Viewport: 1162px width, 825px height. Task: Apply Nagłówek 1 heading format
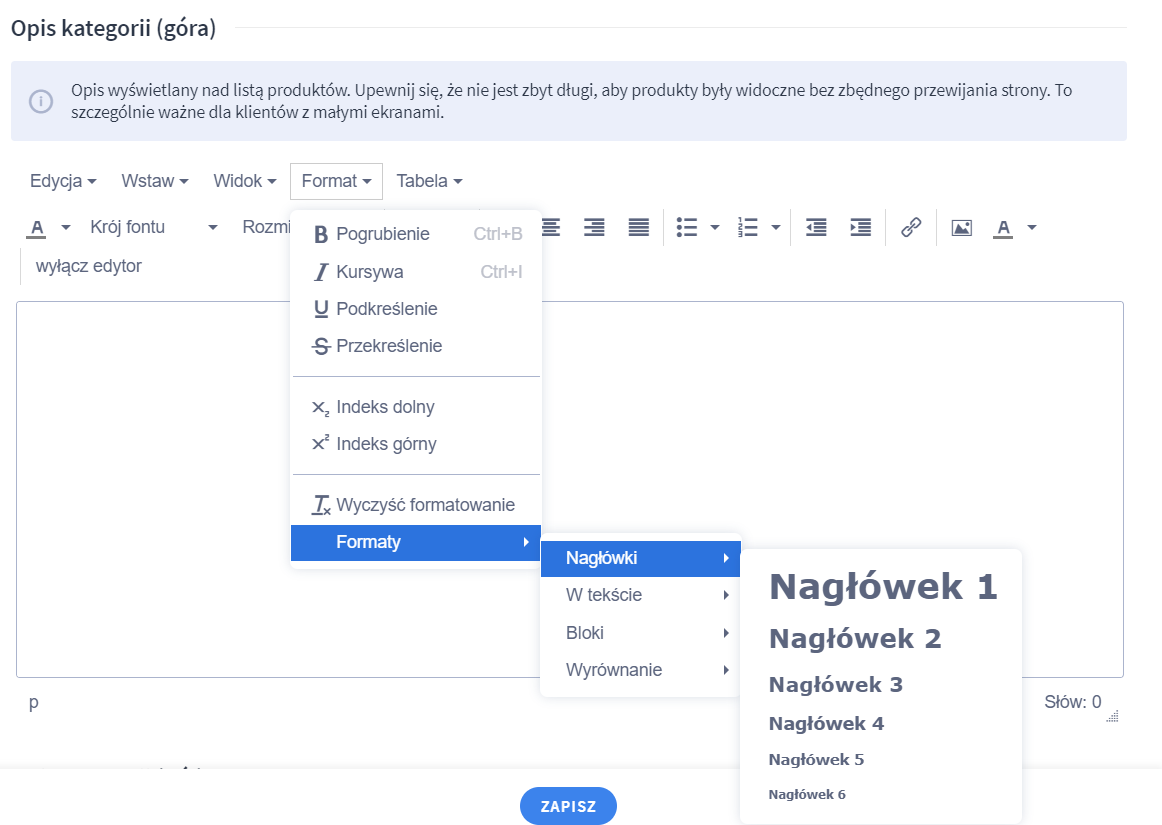[x=882, y=587]
